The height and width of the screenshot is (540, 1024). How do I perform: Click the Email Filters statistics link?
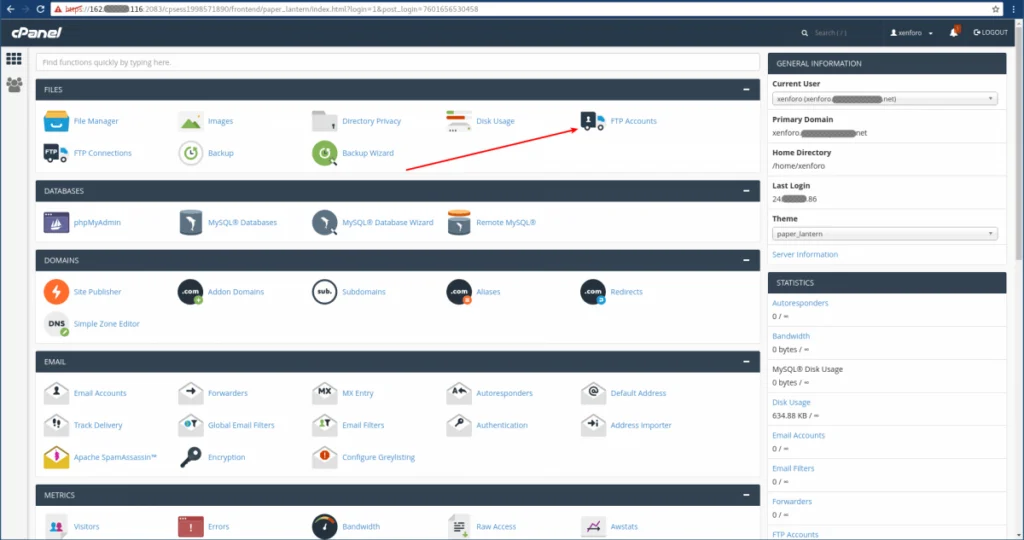793,468
